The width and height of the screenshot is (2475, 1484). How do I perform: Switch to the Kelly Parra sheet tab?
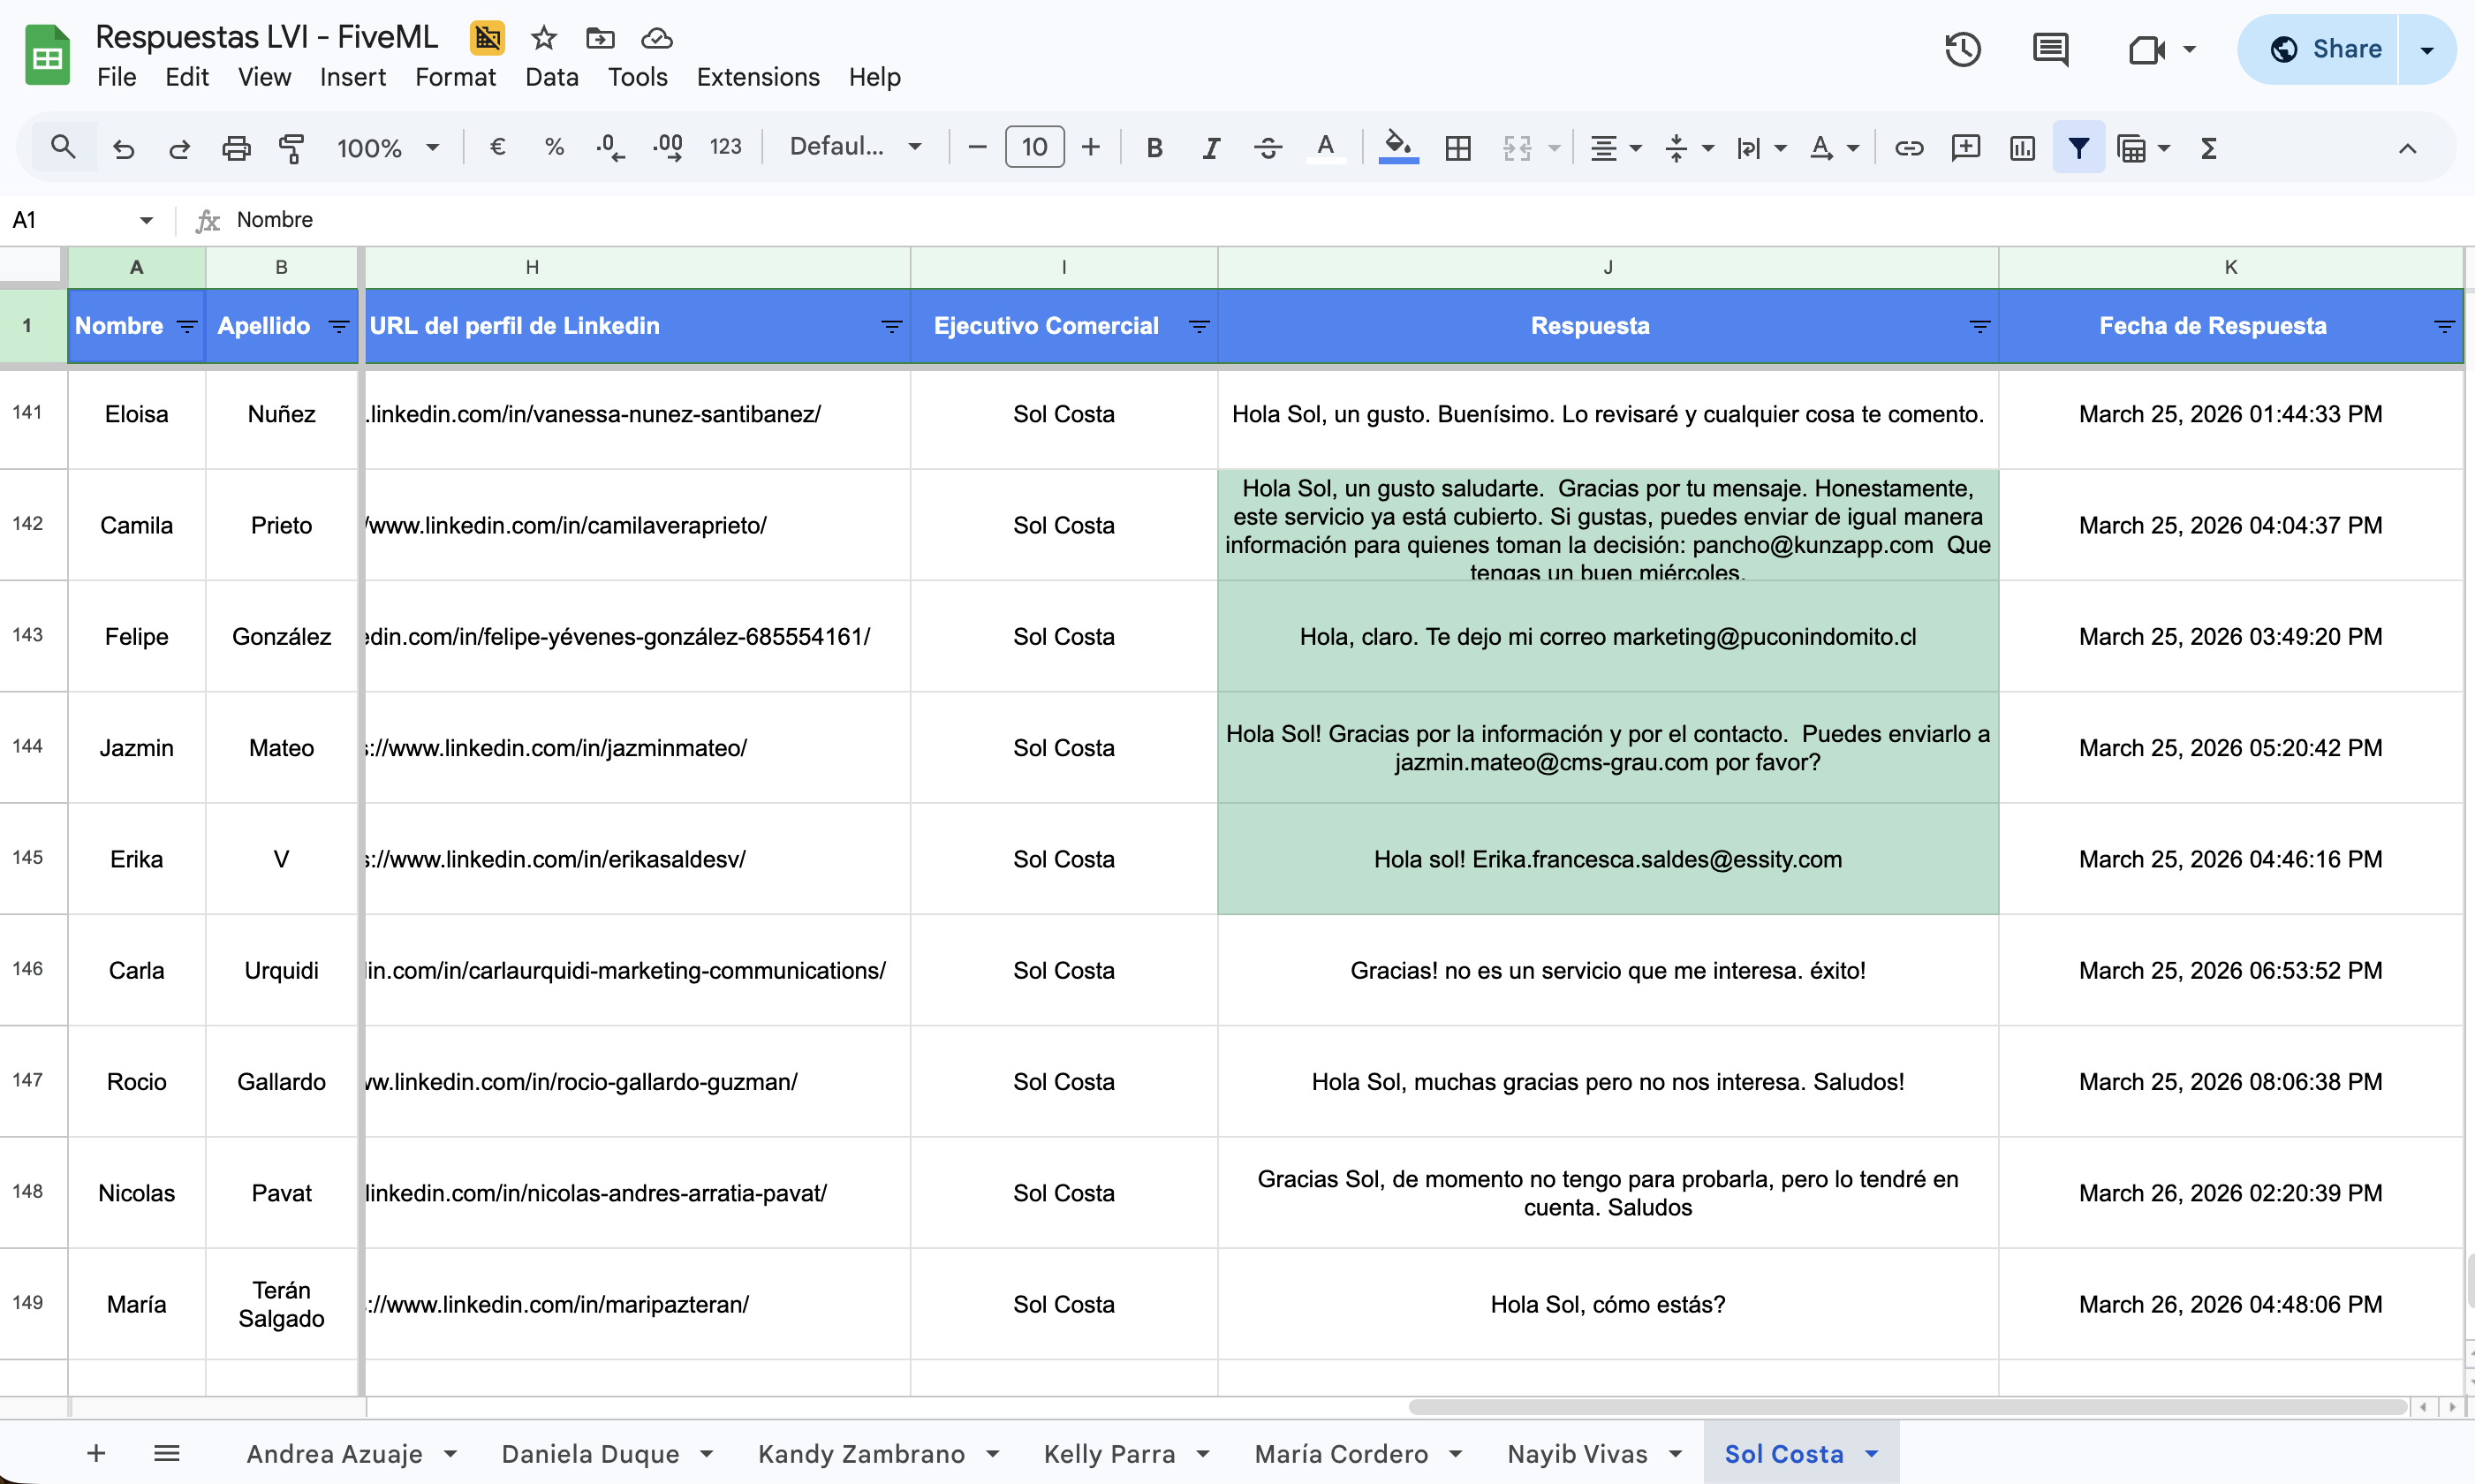(x=1109, y=1453)
